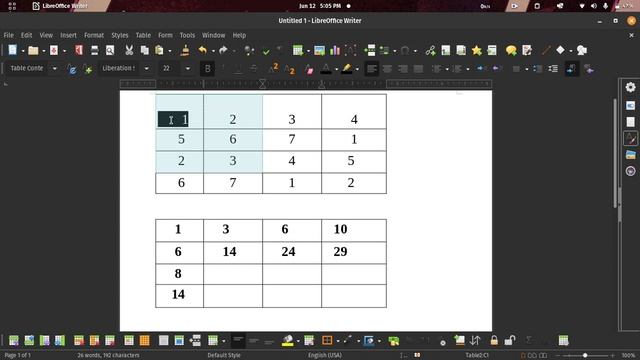Click English (USA) language in status bar

325,355
